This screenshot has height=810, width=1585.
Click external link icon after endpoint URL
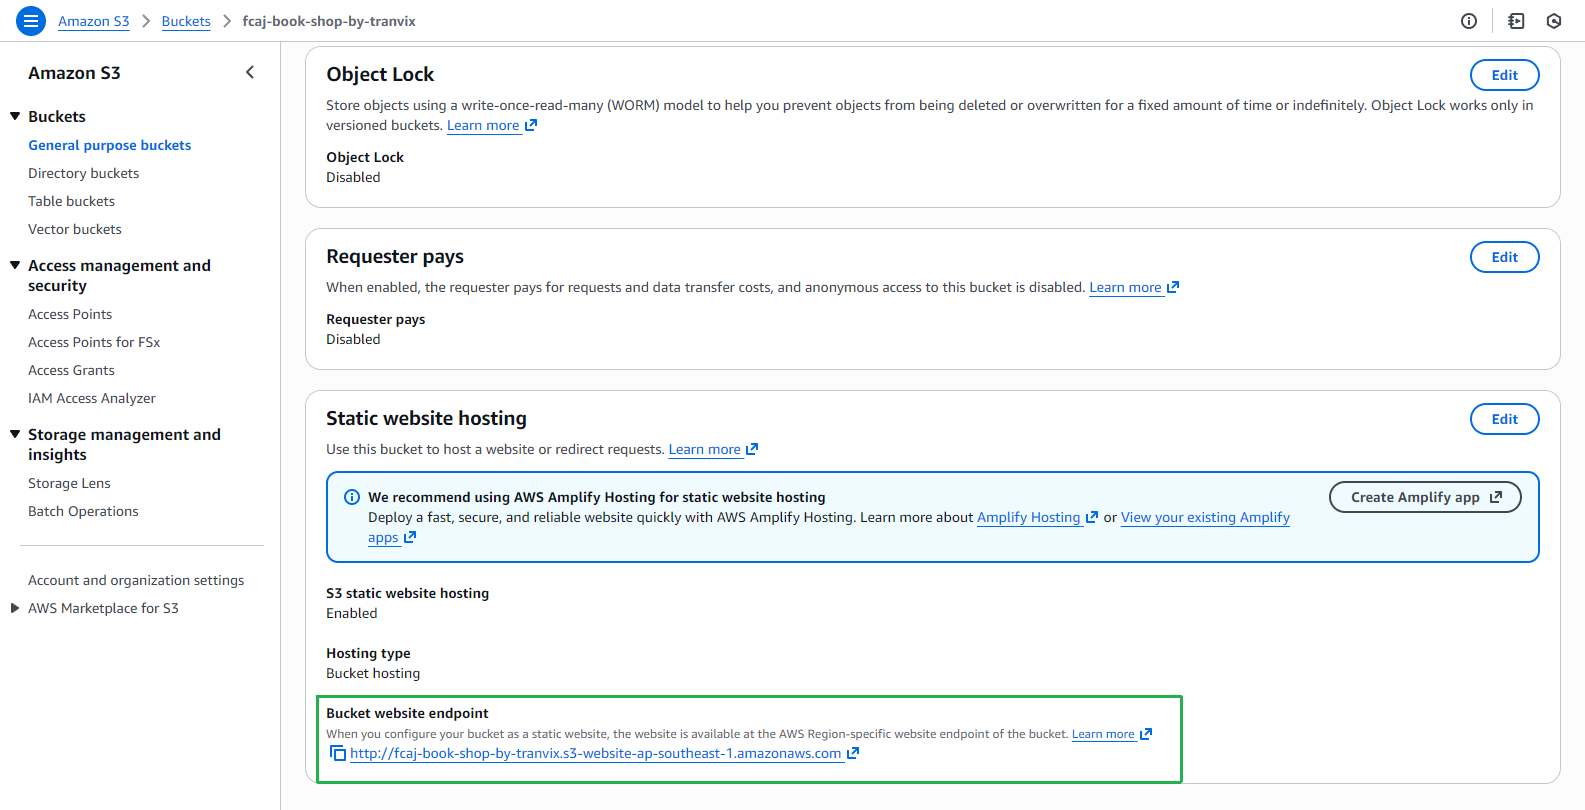pos(853,753)
